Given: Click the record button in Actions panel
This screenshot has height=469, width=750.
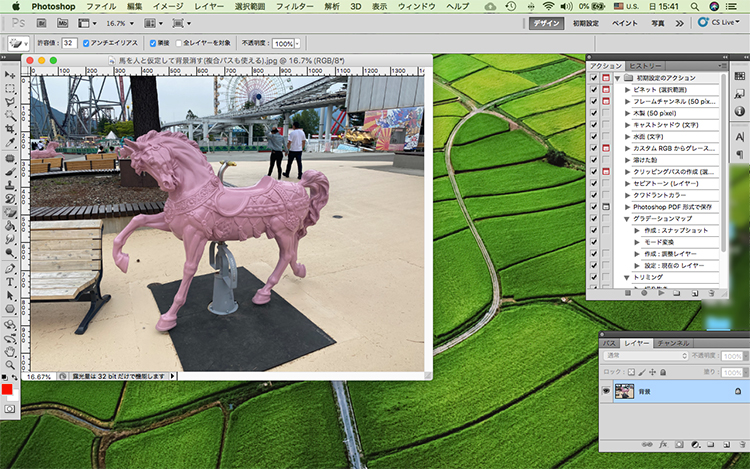Looking at the screenshot, I should coord(644,293).
